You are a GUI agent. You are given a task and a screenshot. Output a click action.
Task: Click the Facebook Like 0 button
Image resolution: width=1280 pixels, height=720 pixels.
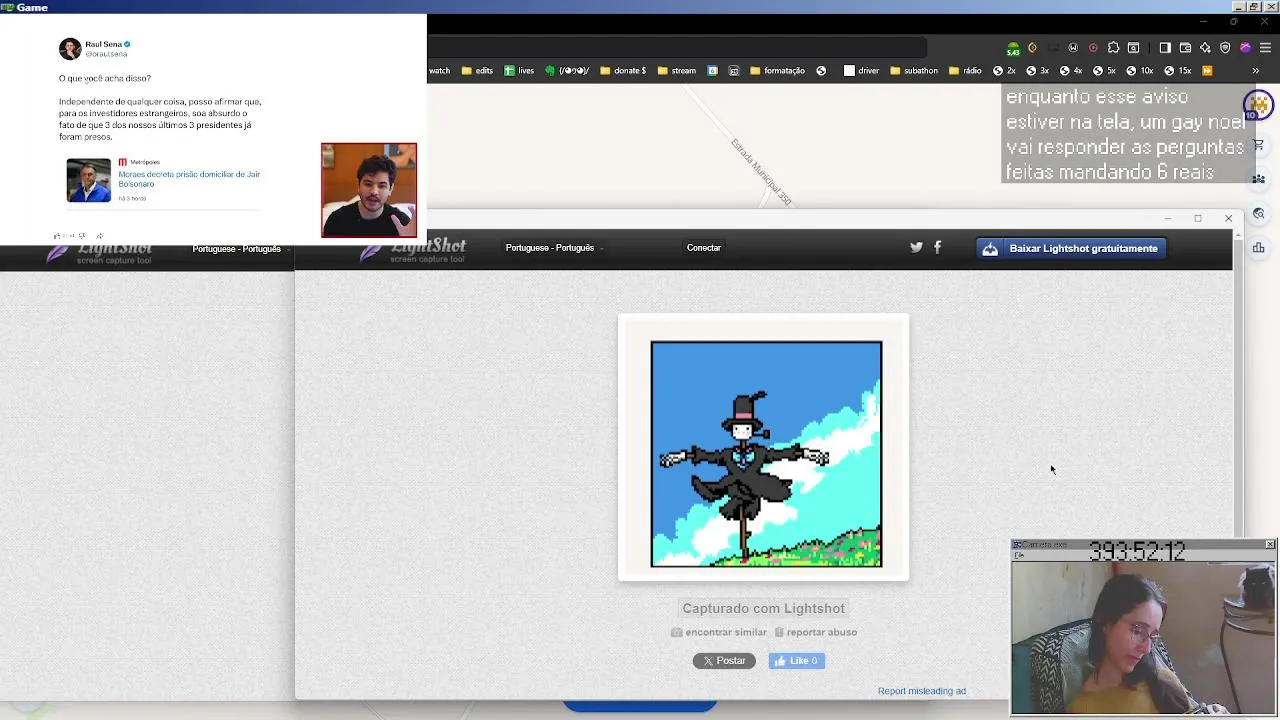797,661
